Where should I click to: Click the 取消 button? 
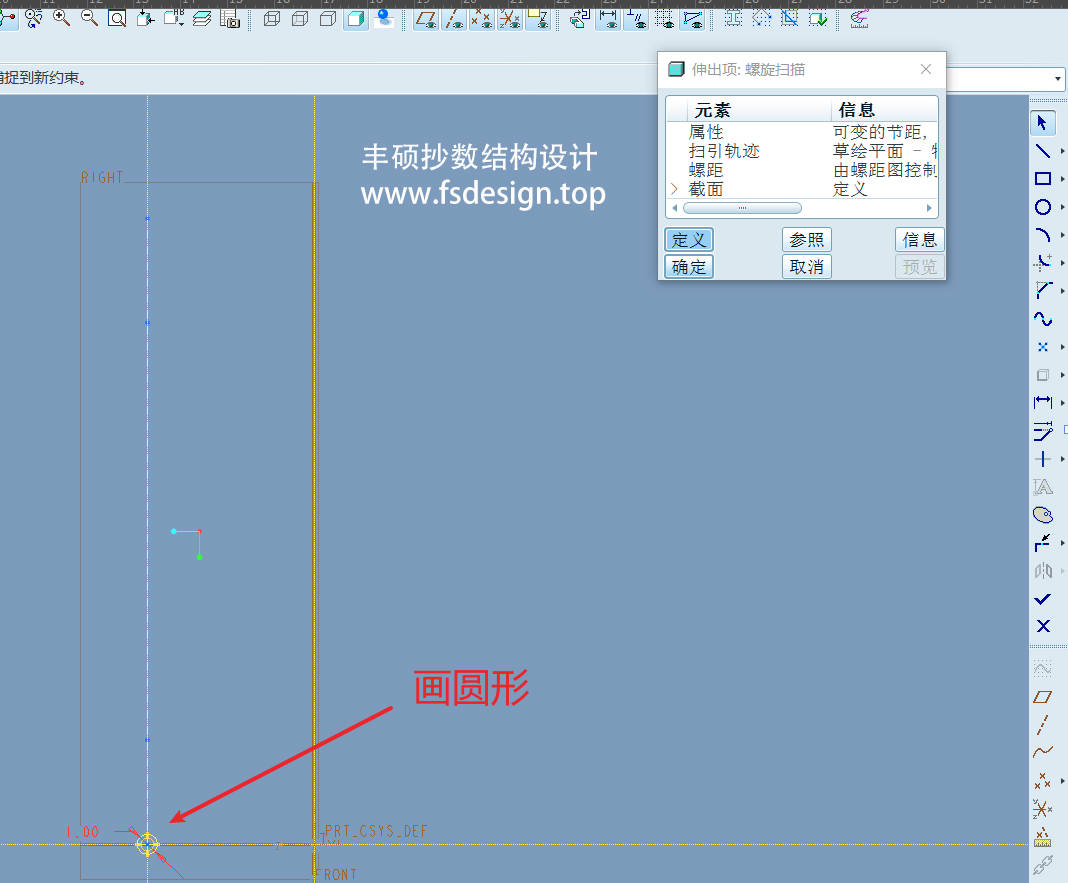coord(806,267)
